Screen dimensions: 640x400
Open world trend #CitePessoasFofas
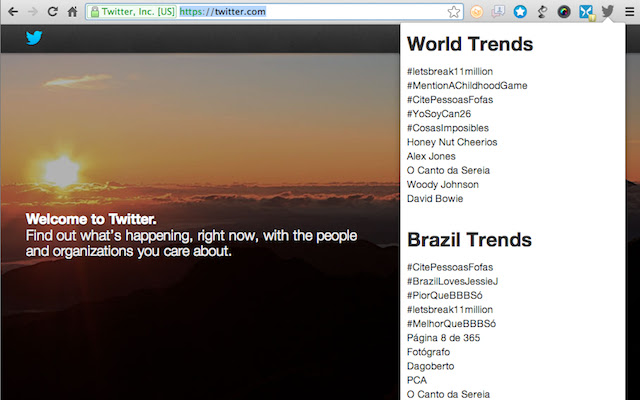click(450, 100)
